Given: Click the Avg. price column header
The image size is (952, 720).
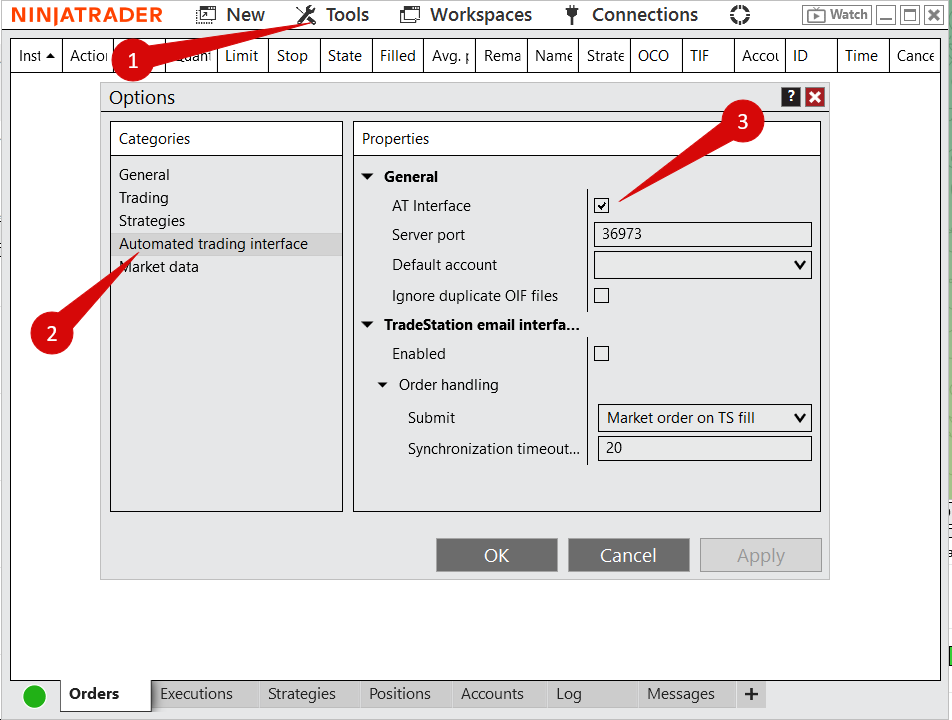Looking at the screenshot, I should pos(449,56).
